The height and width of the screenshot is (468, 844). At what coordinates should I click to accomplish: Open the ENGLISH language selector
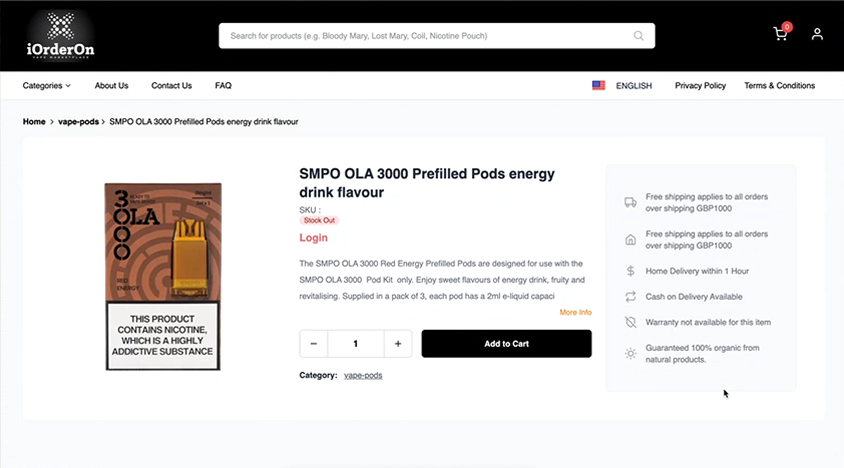click(x=634, y=86)
